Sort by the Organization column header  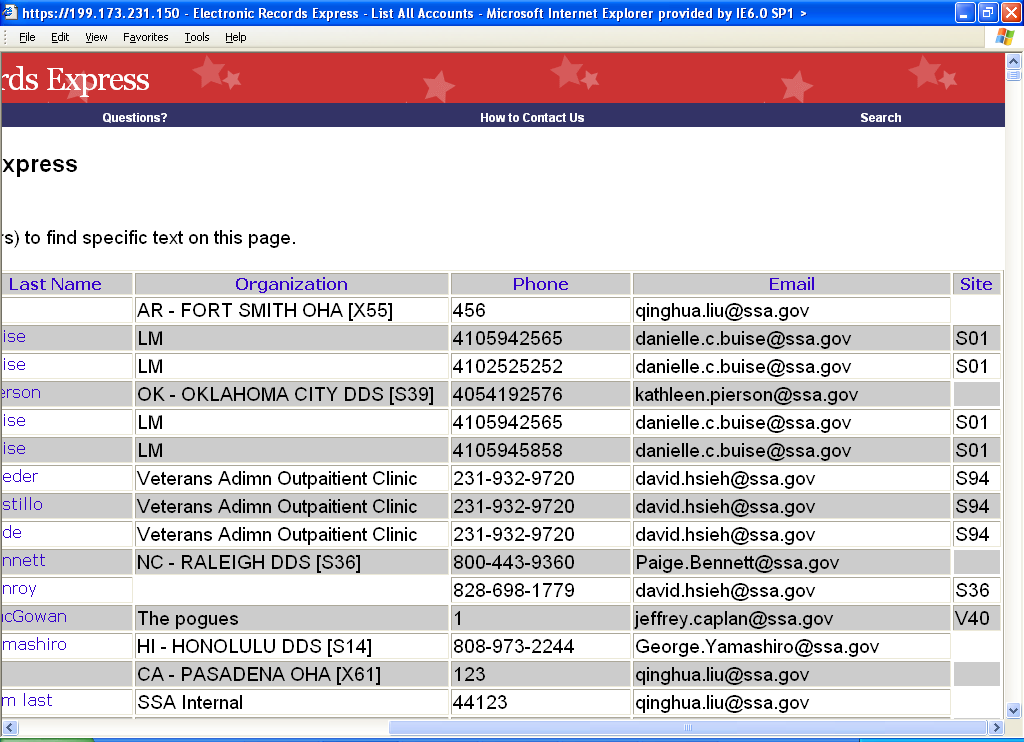(291, 284)
